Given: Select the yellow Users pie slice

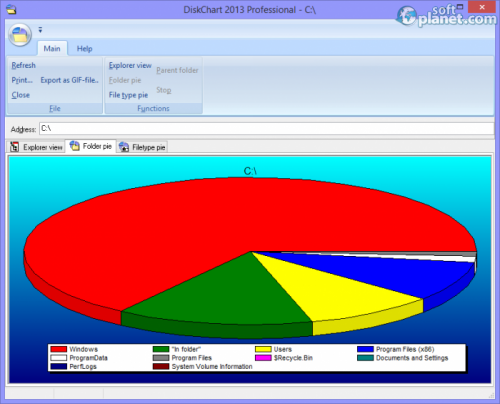Looking at the screenshot, I should (x=333, y=293).
